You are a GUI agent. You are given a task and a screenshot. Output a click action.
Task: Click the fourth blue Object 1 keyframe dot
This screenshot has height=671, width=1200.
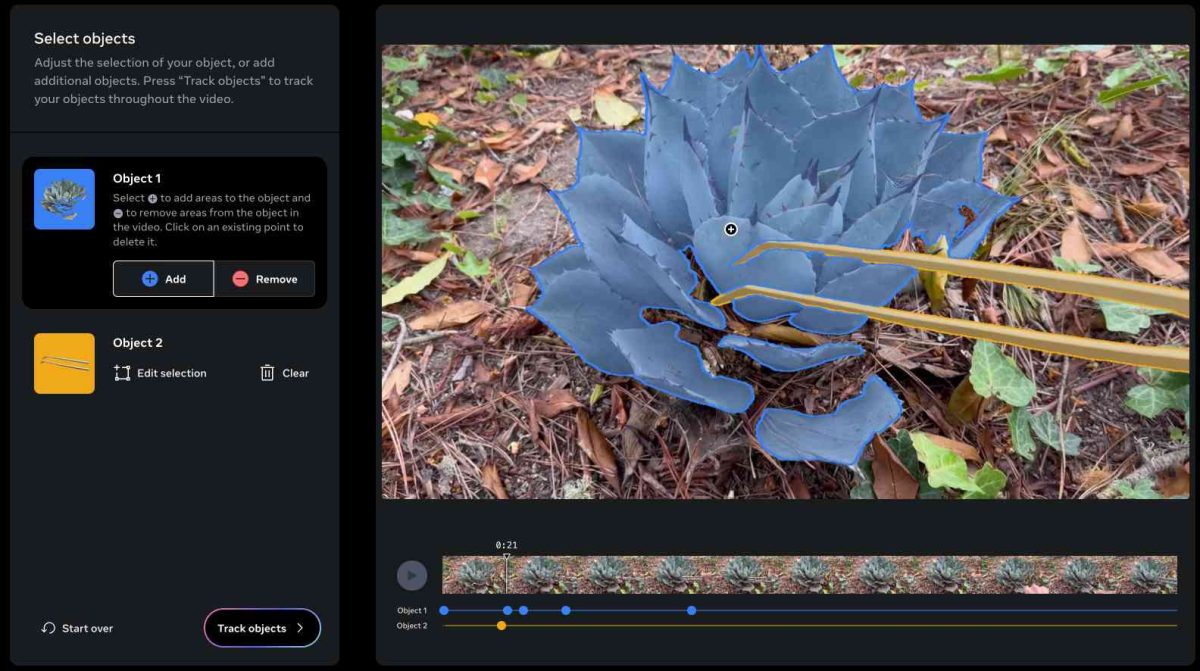coord(566,610)
